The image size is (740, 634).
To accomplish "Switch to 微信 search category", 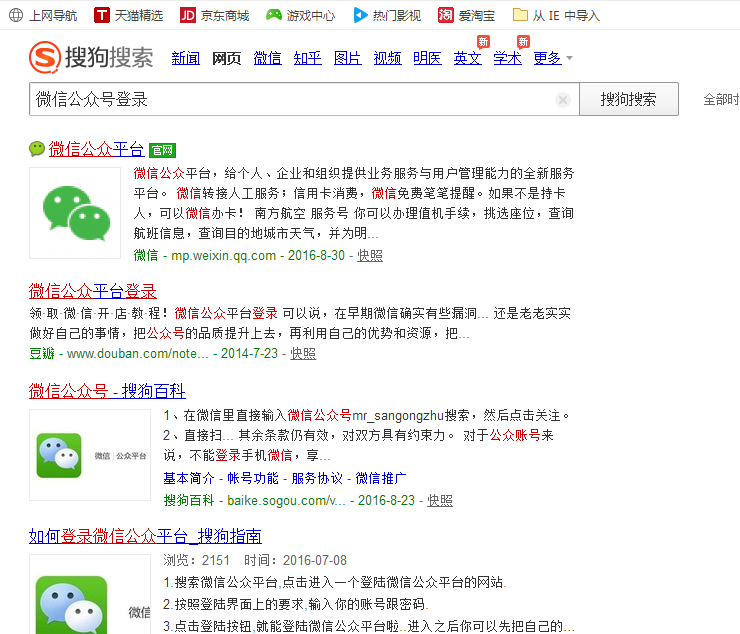I will pos(267,58).
